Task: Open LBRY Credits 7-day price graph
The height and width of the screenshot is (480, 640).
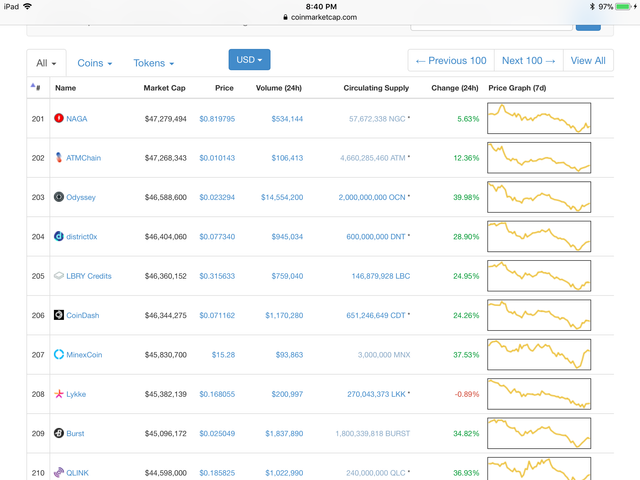Action: pos(539,276)
